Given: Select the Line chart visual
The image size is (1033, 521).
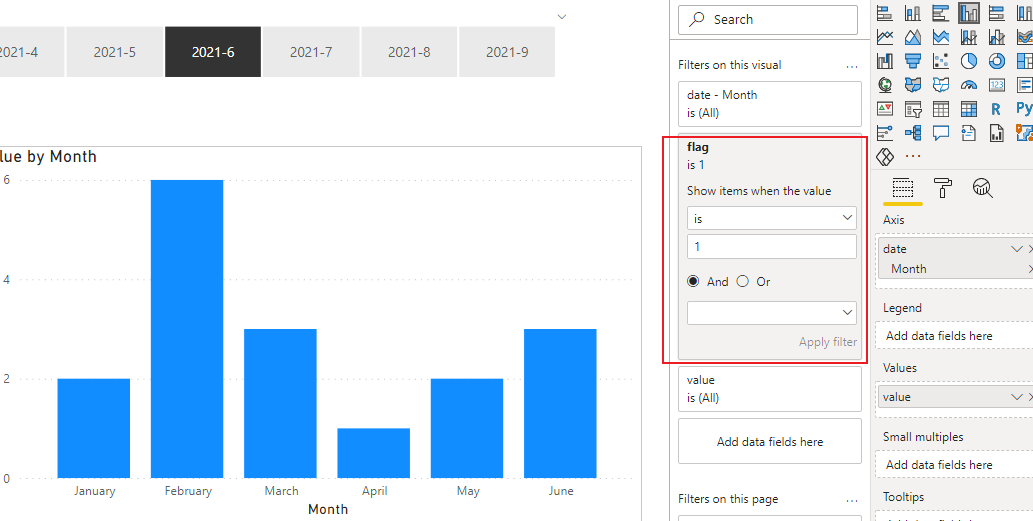Looking at the screenshot, I should click(x=885, y=37).
